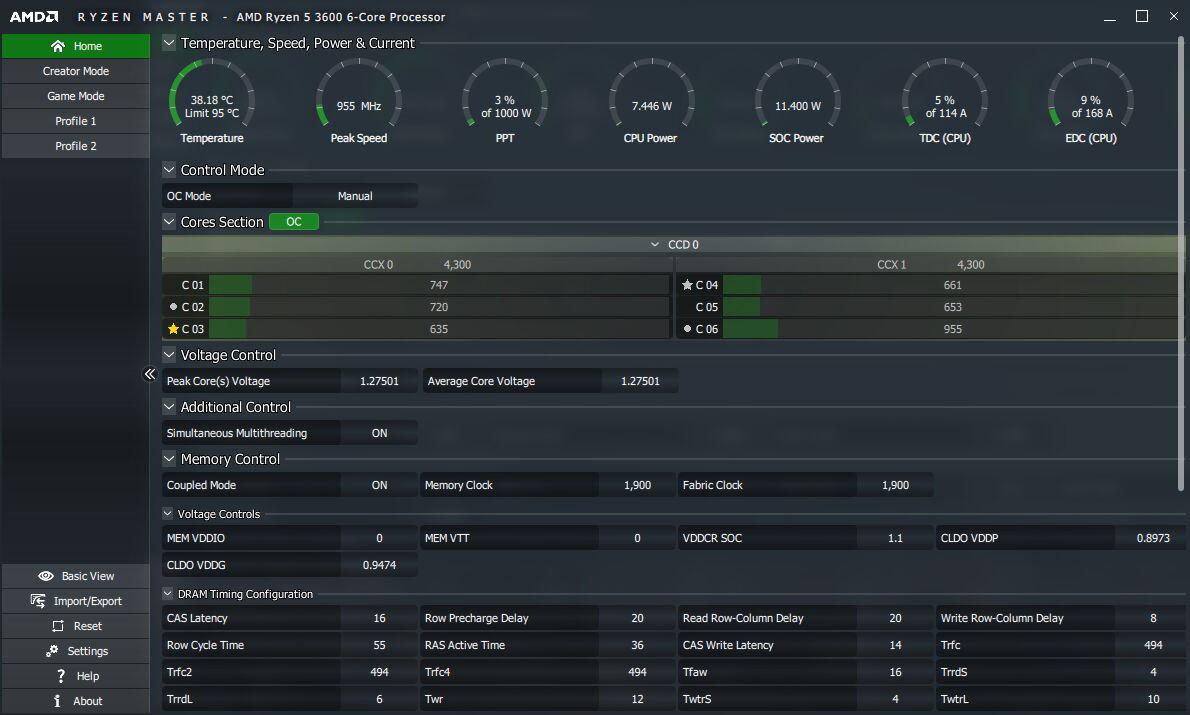The image size is (1190, 715).
Task: Click Trfc value 494
Action: [1153, 644]
